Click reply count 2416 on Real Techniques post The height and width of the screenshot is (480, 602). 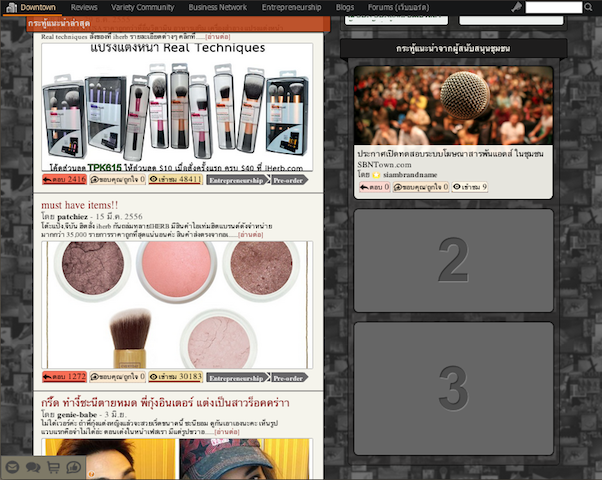[65, 180]
